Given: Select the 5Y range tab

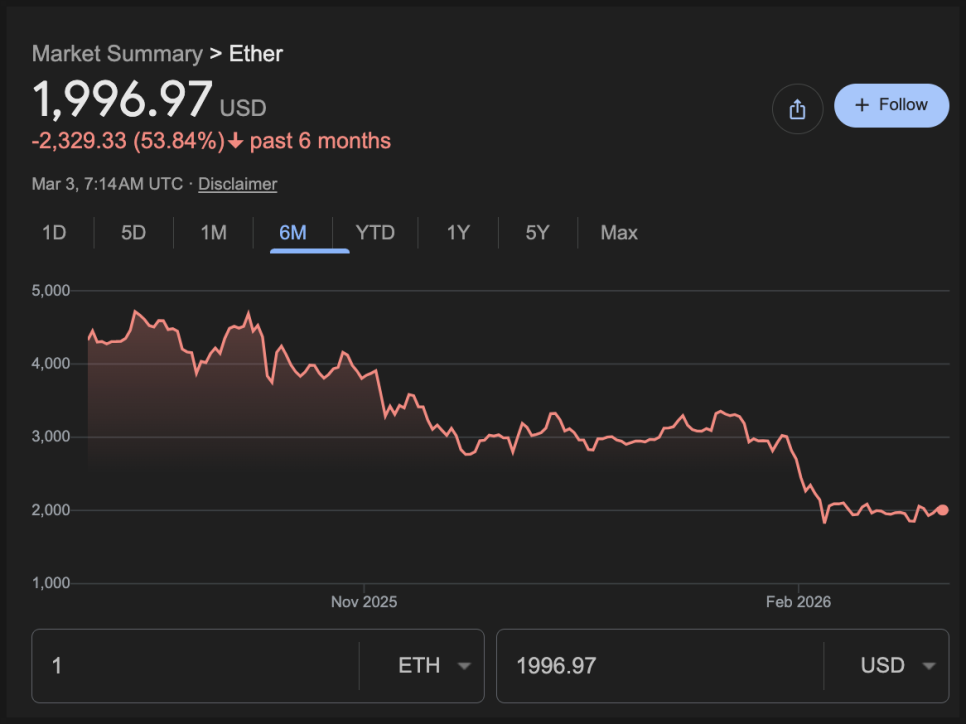Looking at the screenshot, I should [x=538, y=233].
